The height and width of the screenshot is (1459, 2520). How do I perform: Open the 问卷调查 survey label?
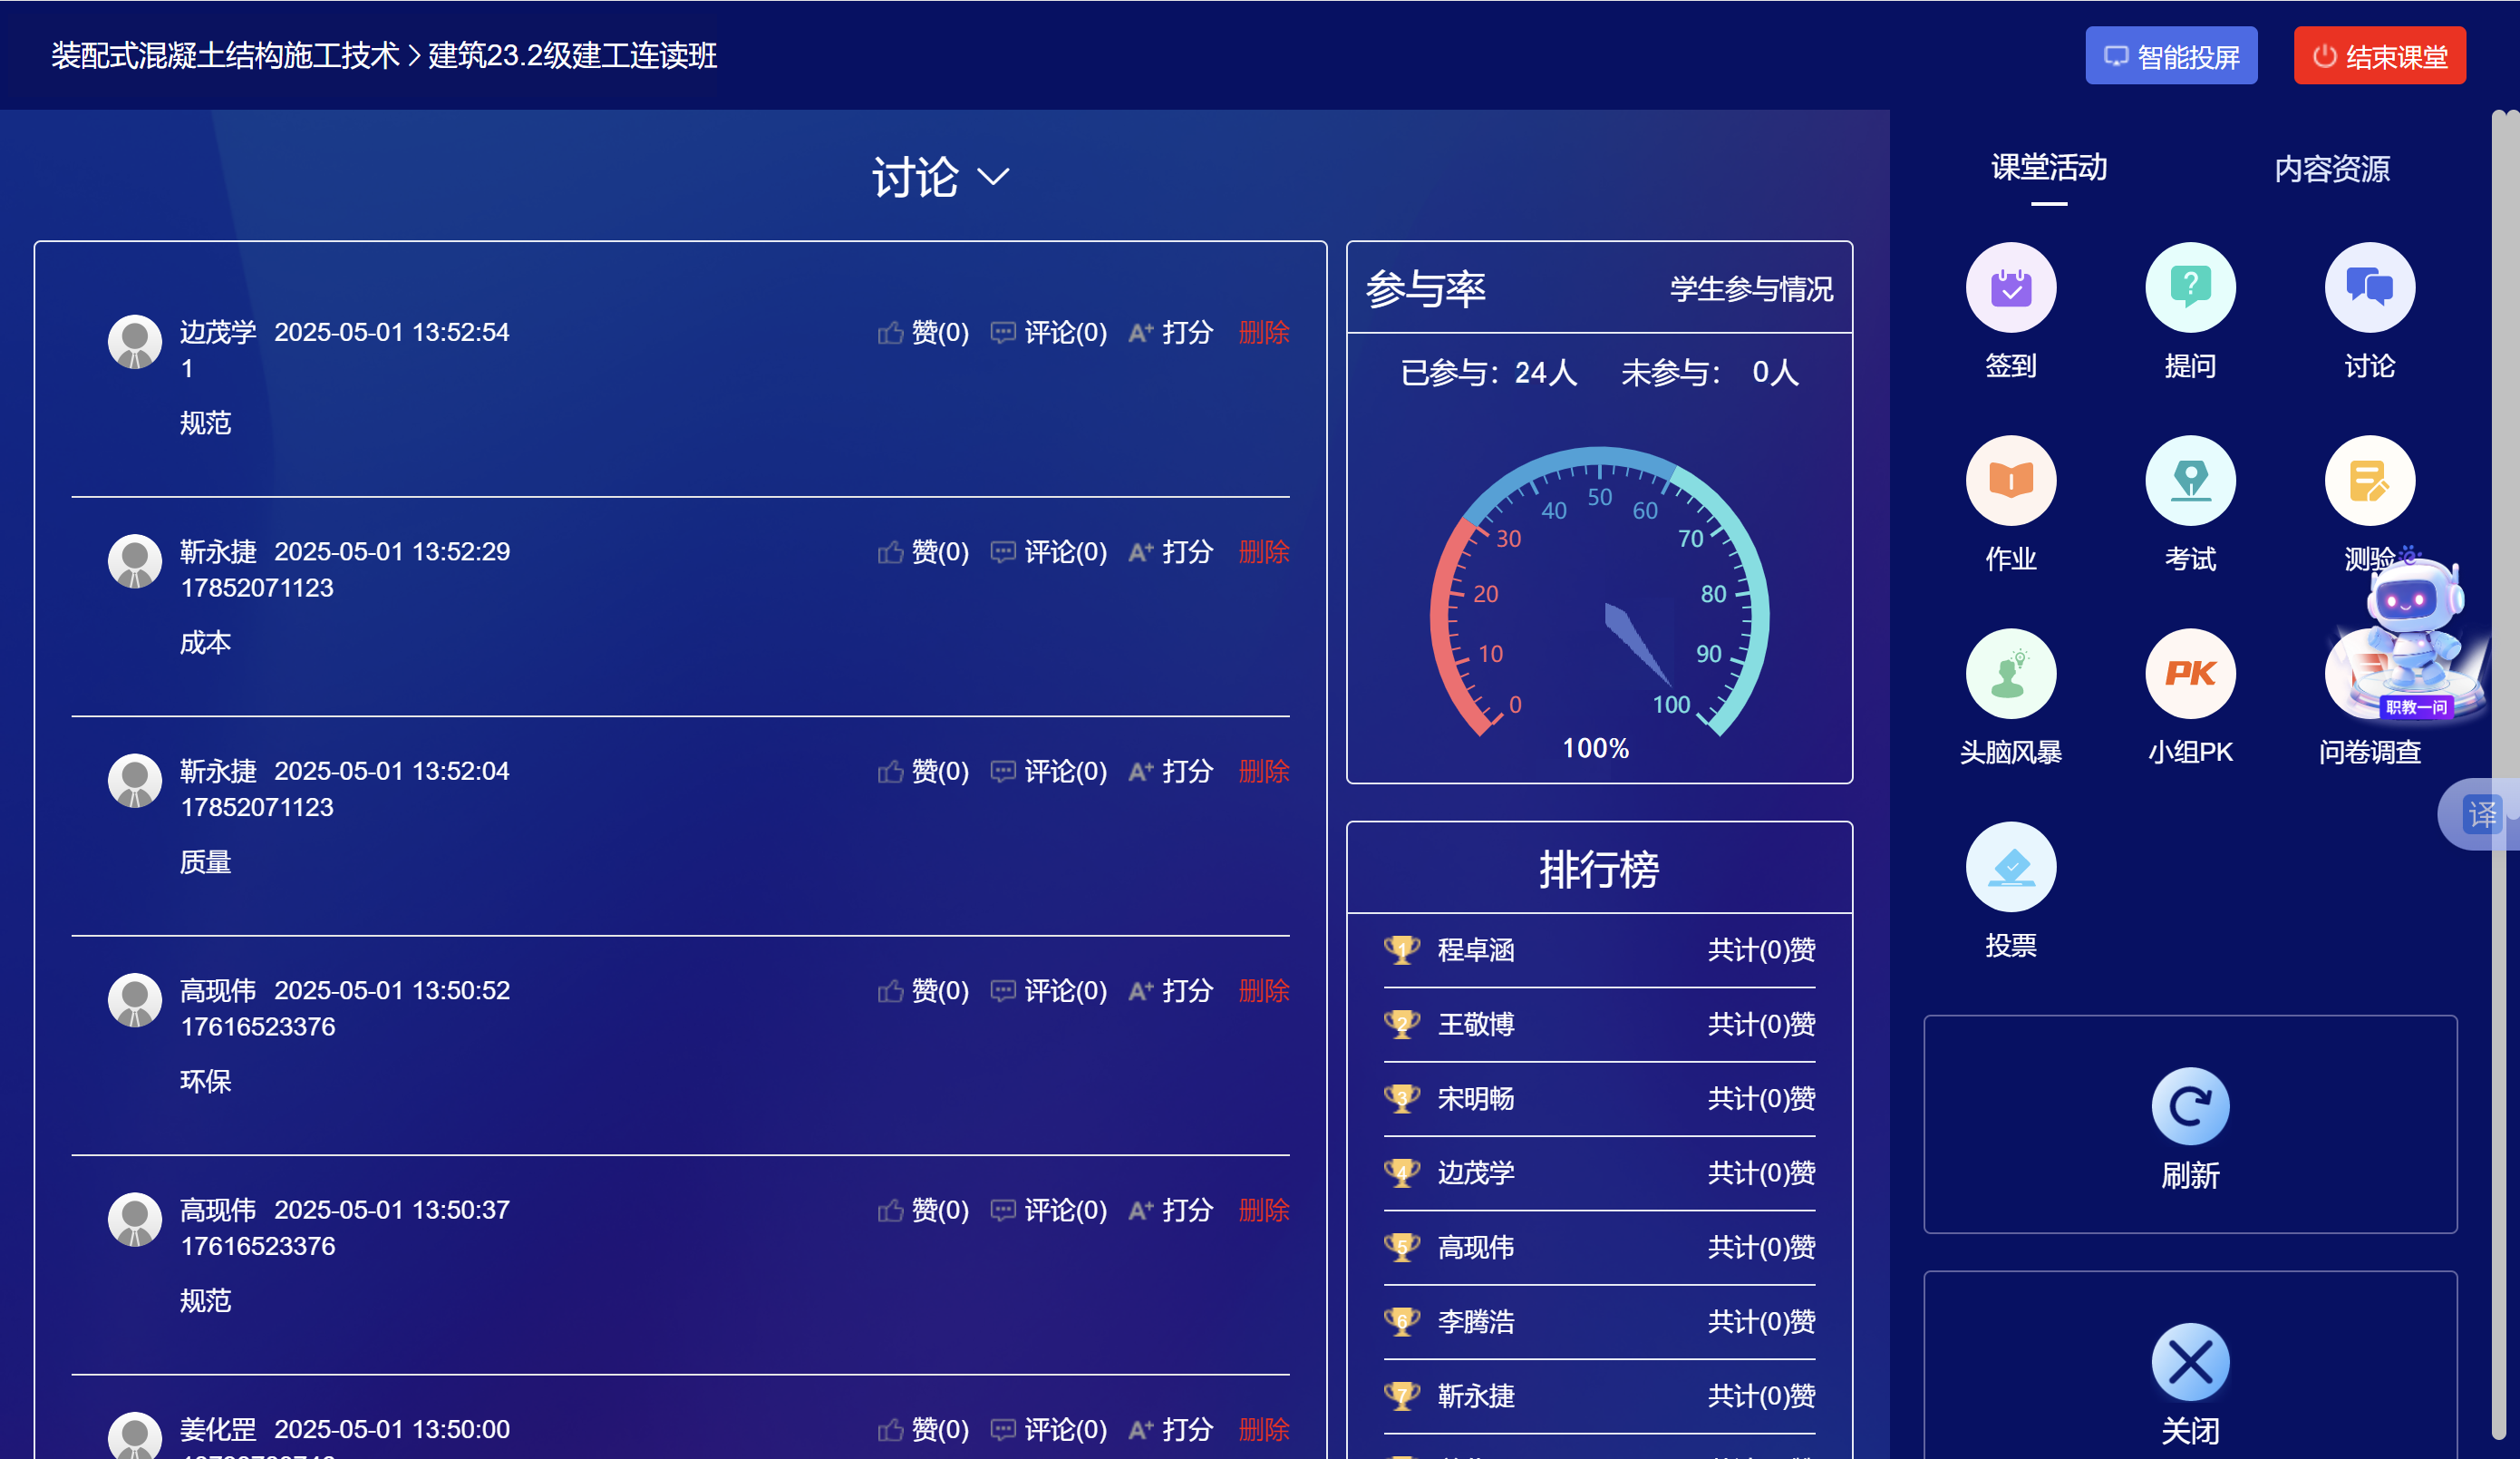point(2369,752)
